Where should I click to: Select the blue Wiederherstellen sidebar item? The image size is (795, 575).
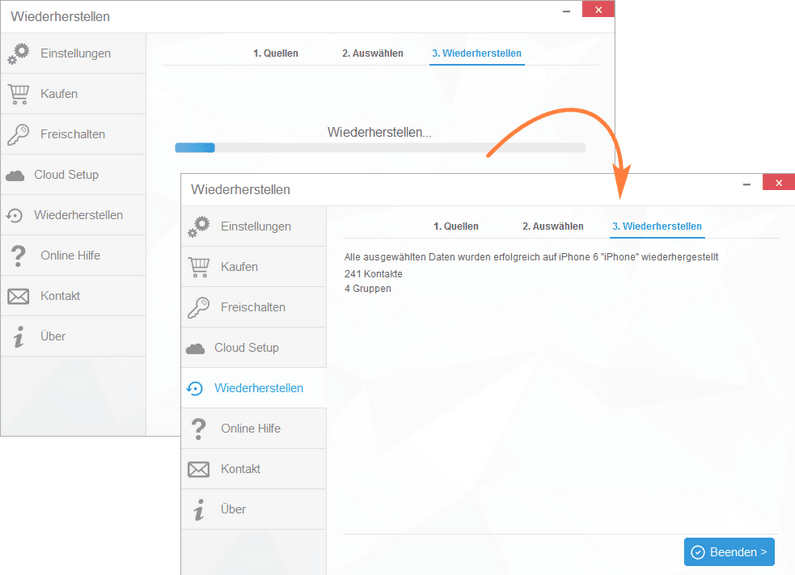[254, 388]
